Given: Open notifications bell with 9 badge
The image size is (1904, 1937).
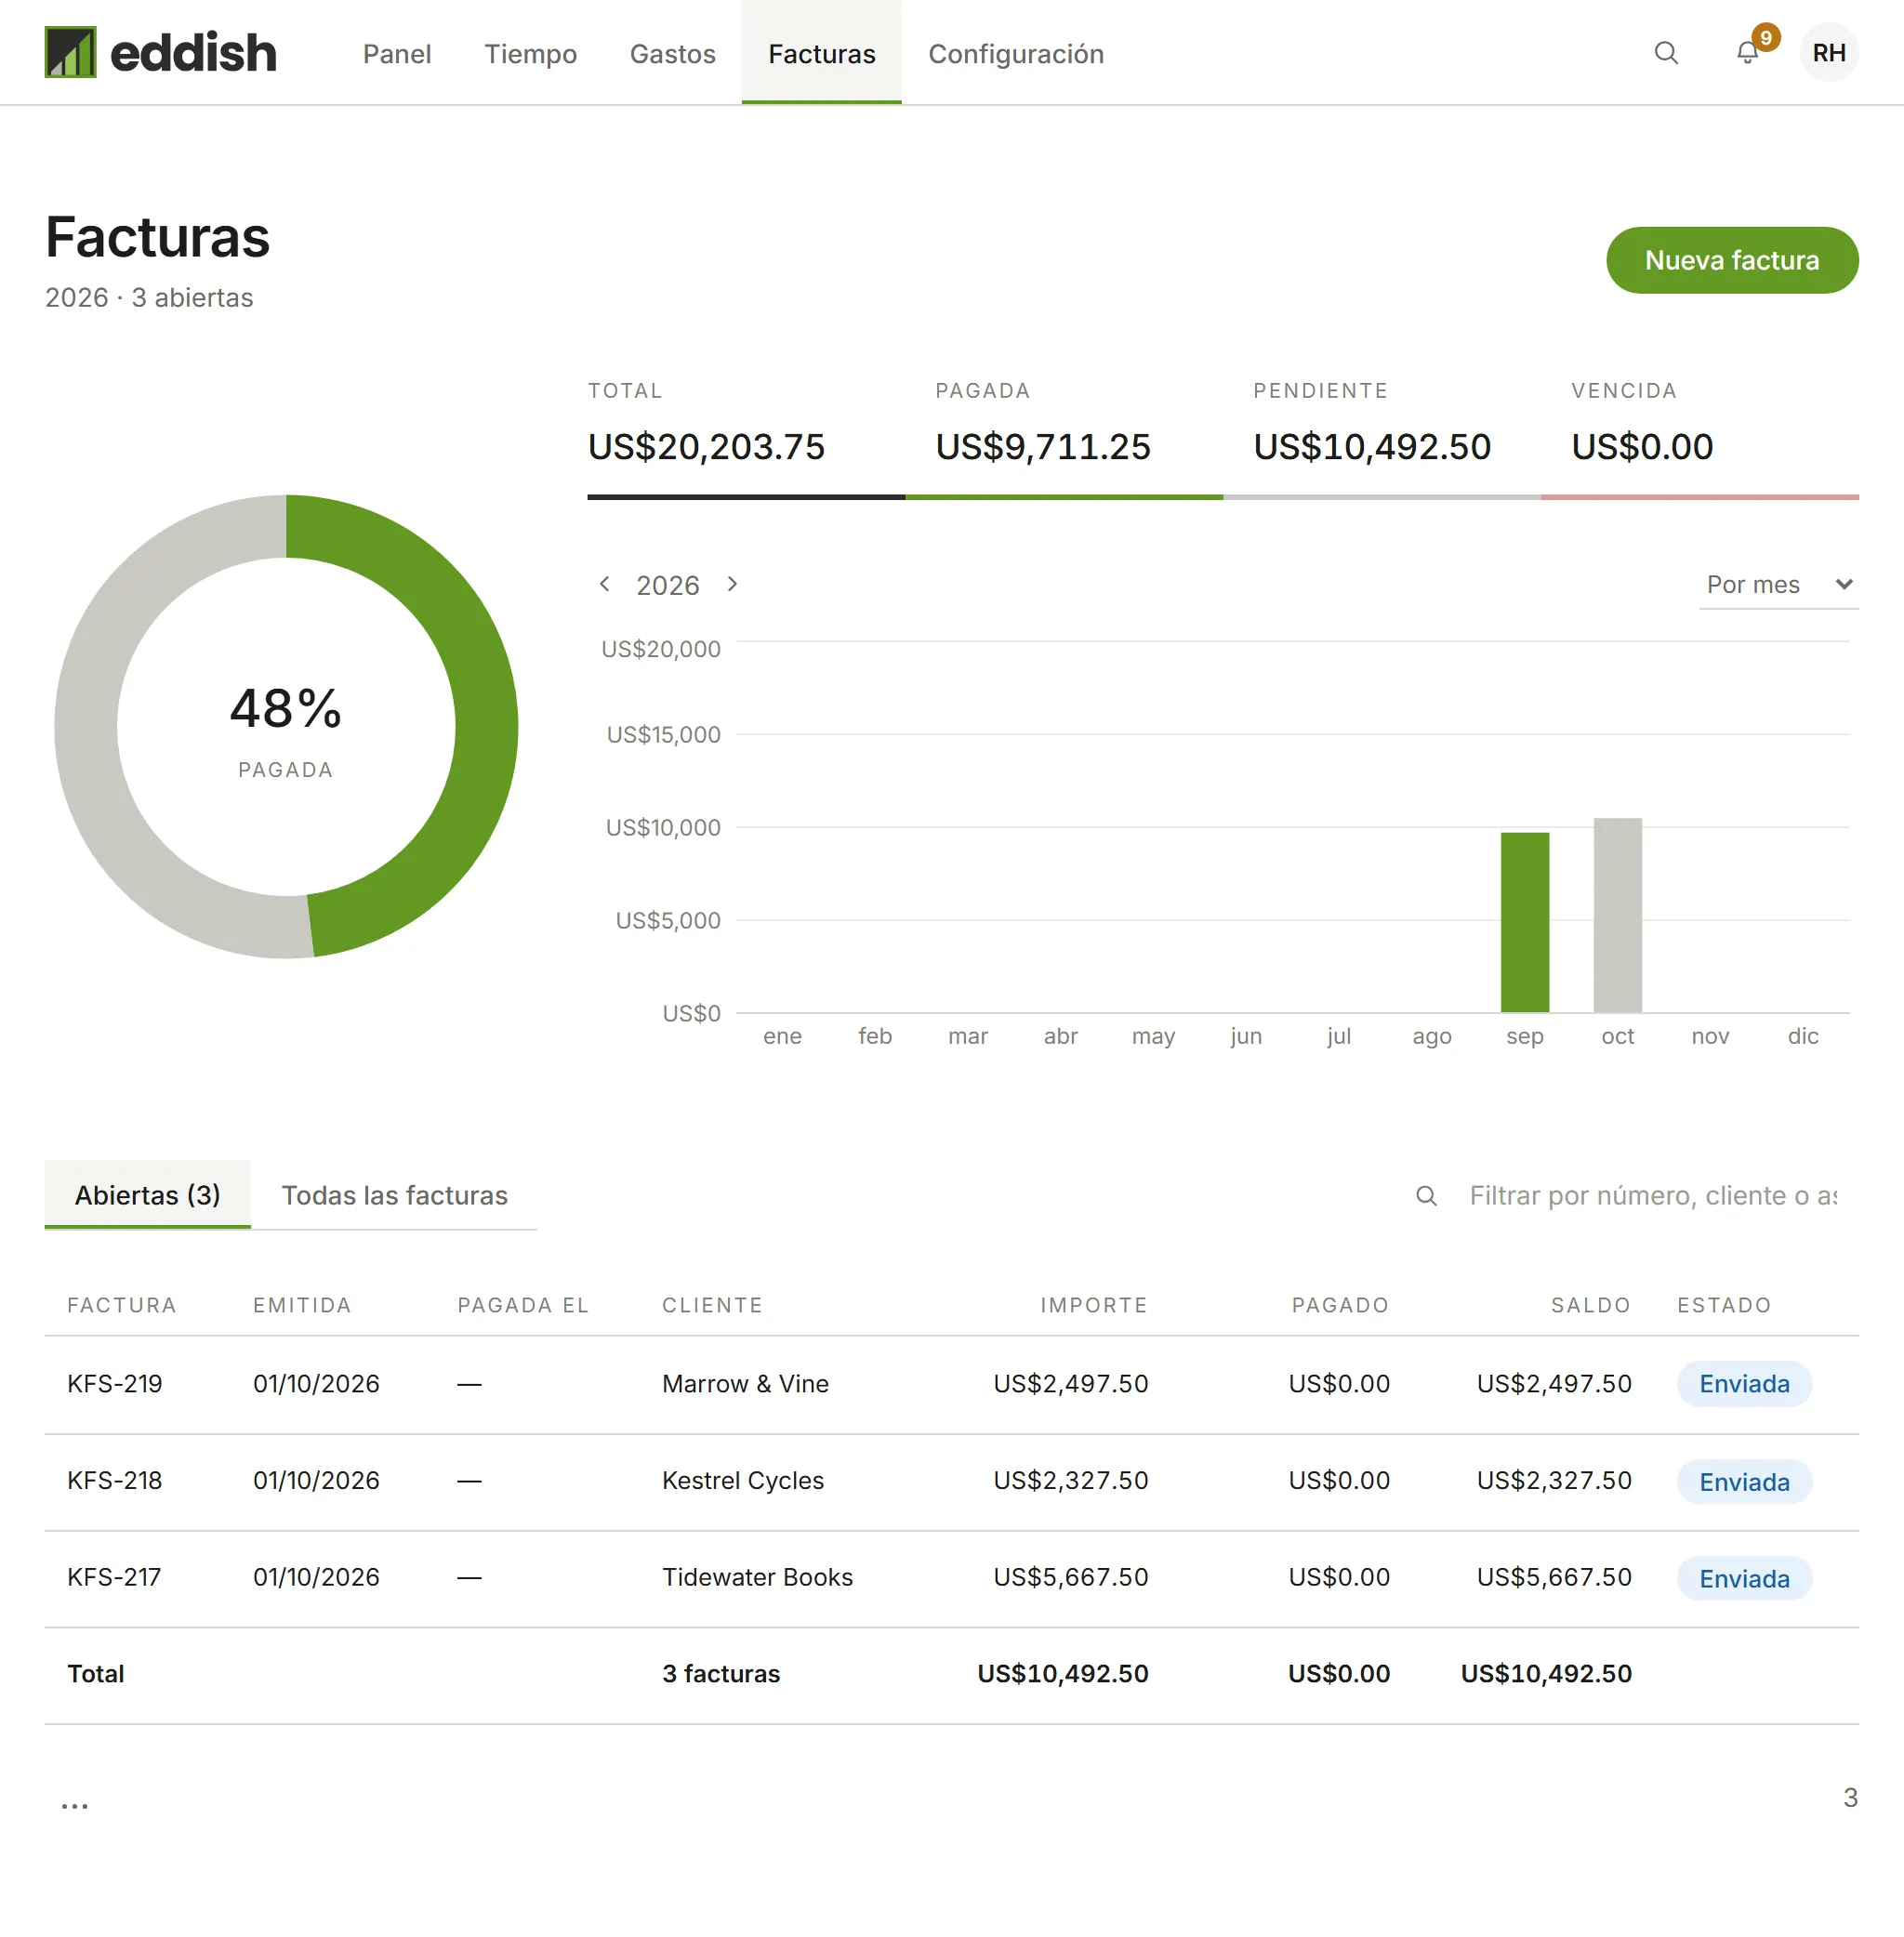Looking at the screenshot, I should 1747,52.
